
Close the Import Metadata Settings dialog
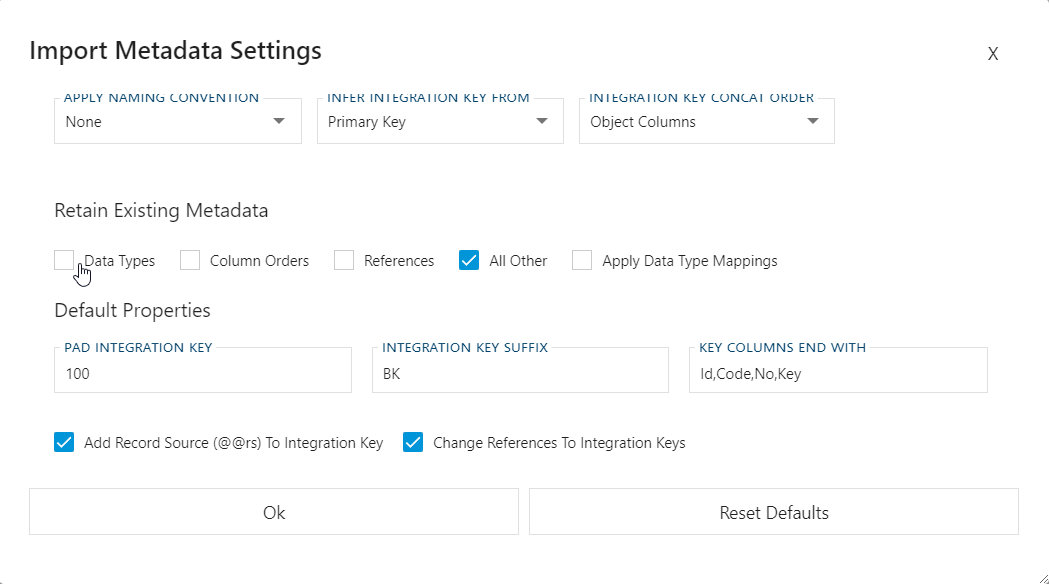[x=993, y=54]
